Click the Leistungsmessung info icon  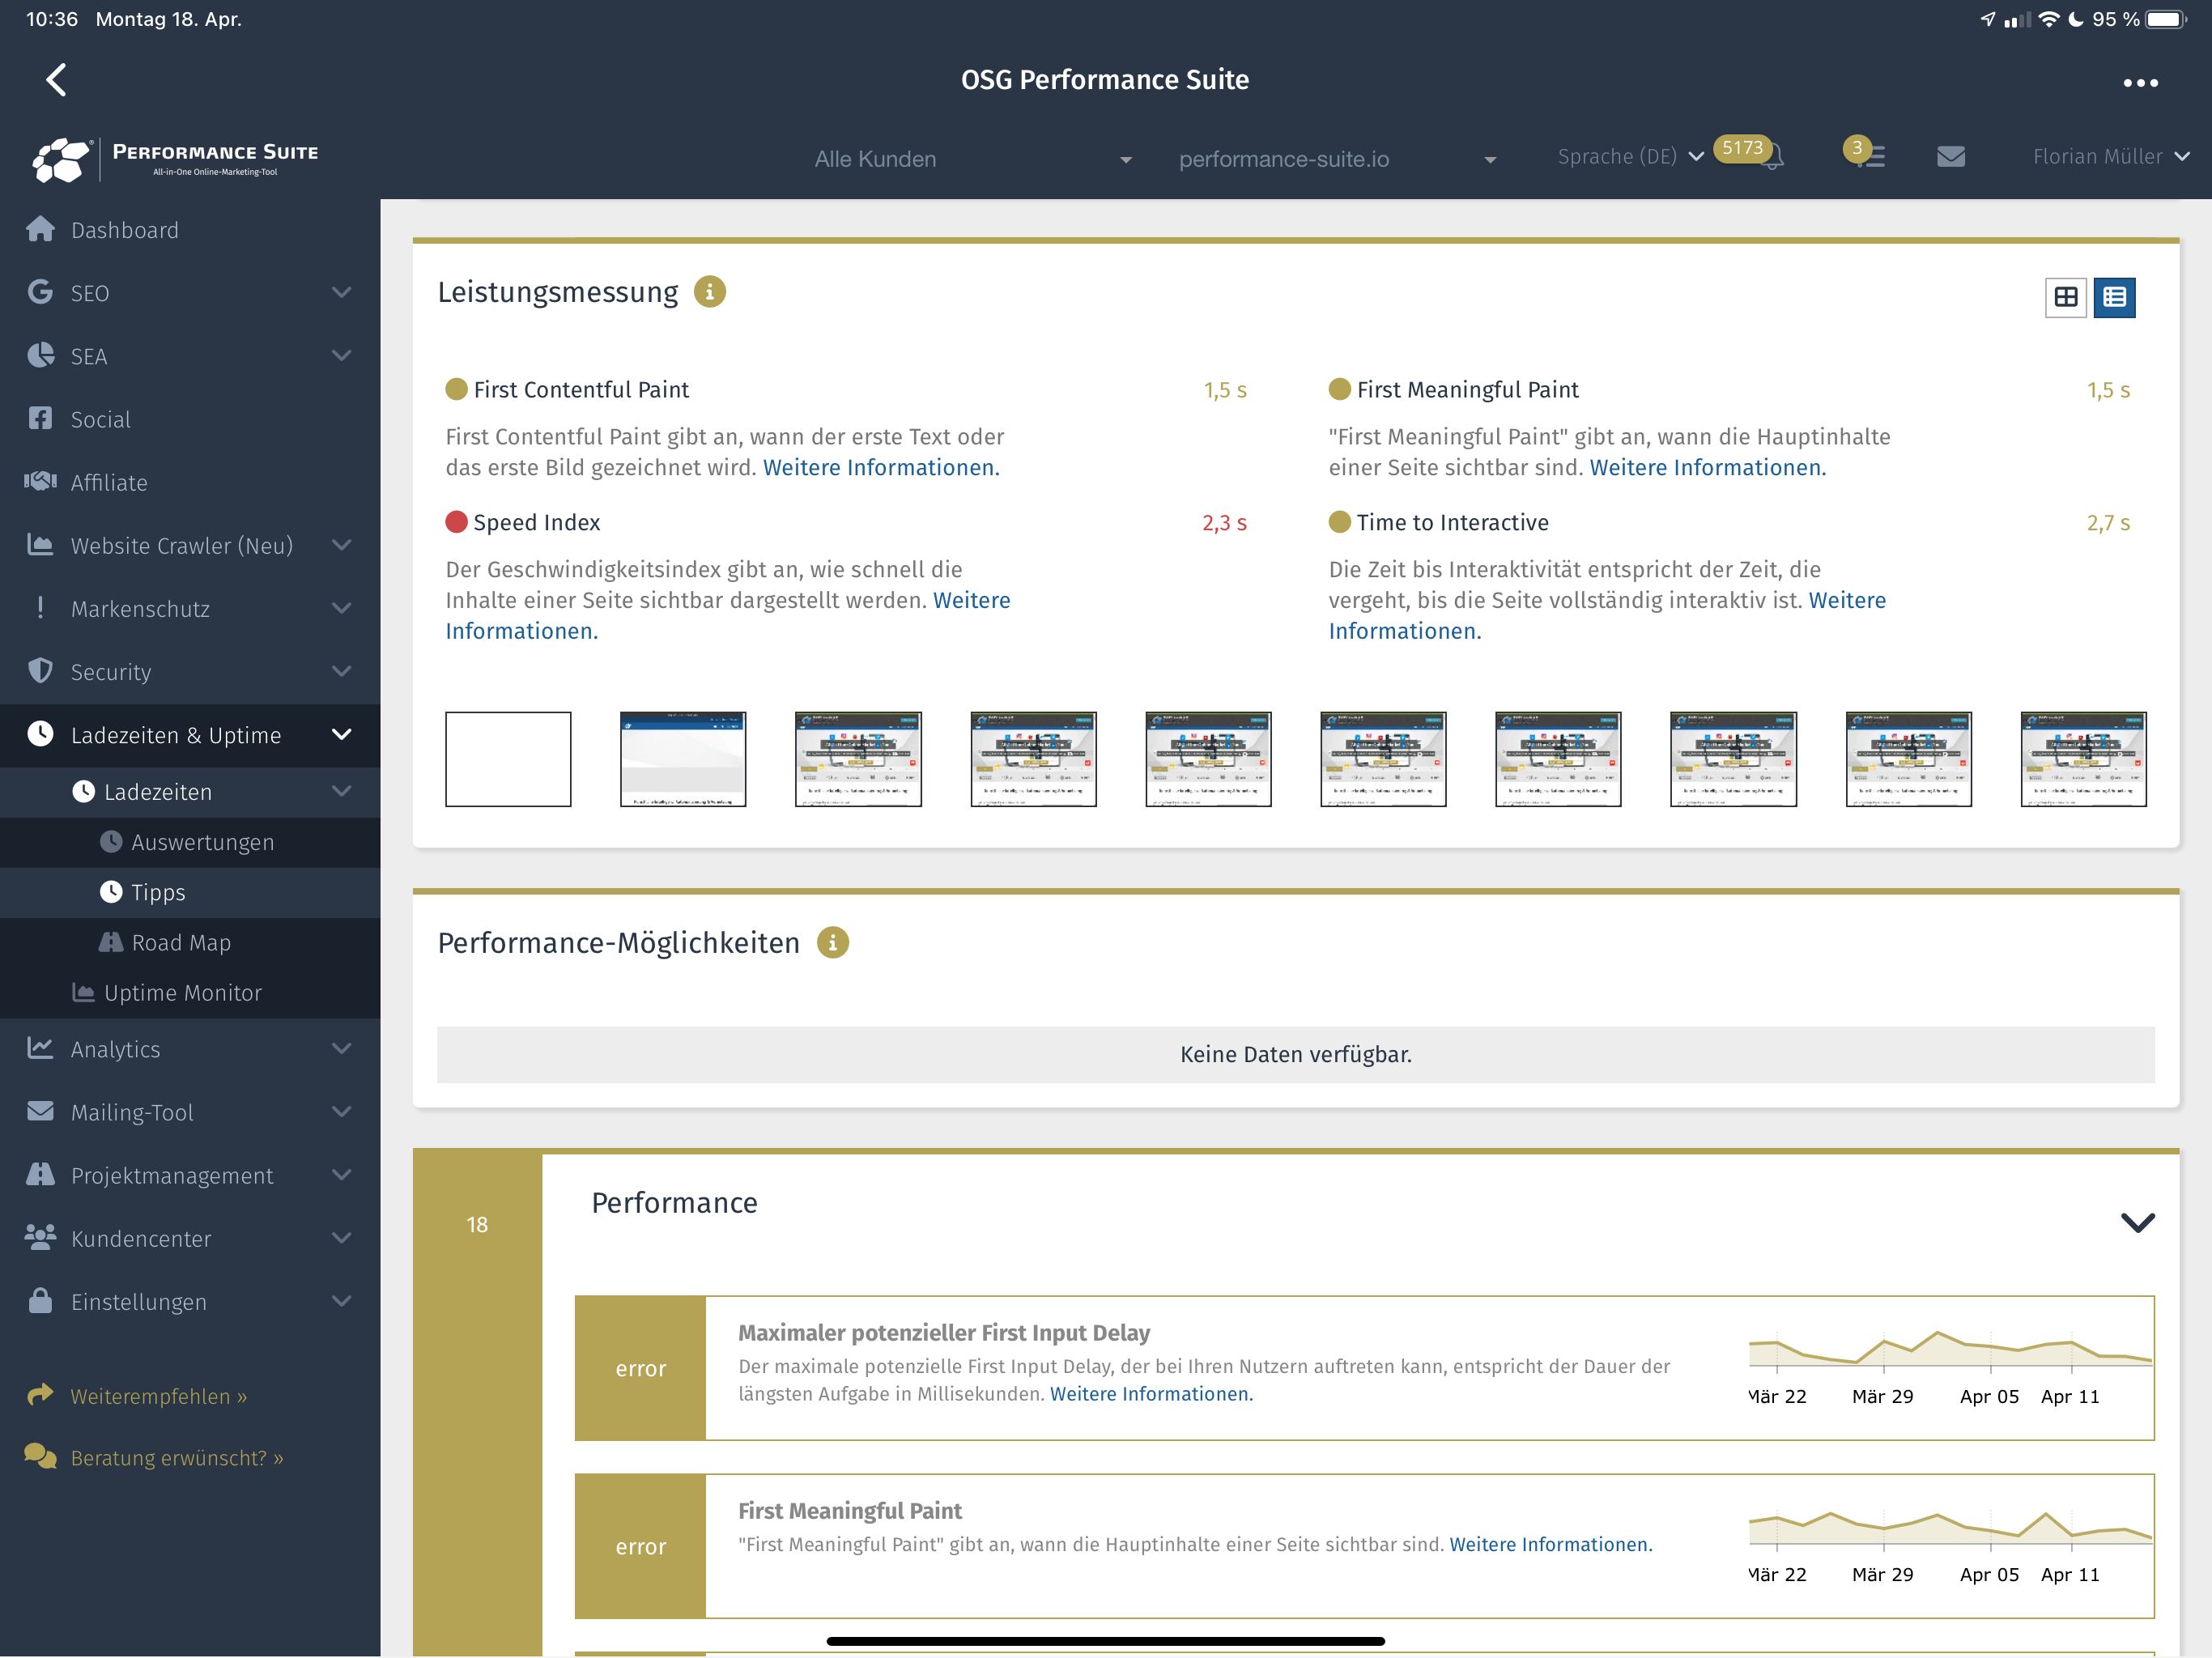(x=709, y=292)
